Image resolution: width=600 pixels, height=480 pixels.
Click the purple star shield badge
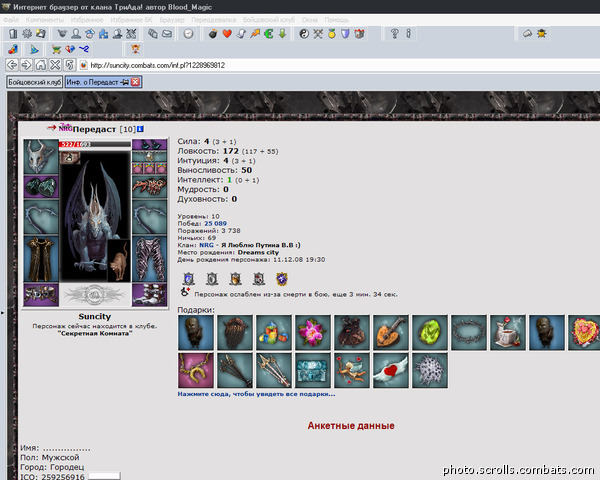[282, 279]
